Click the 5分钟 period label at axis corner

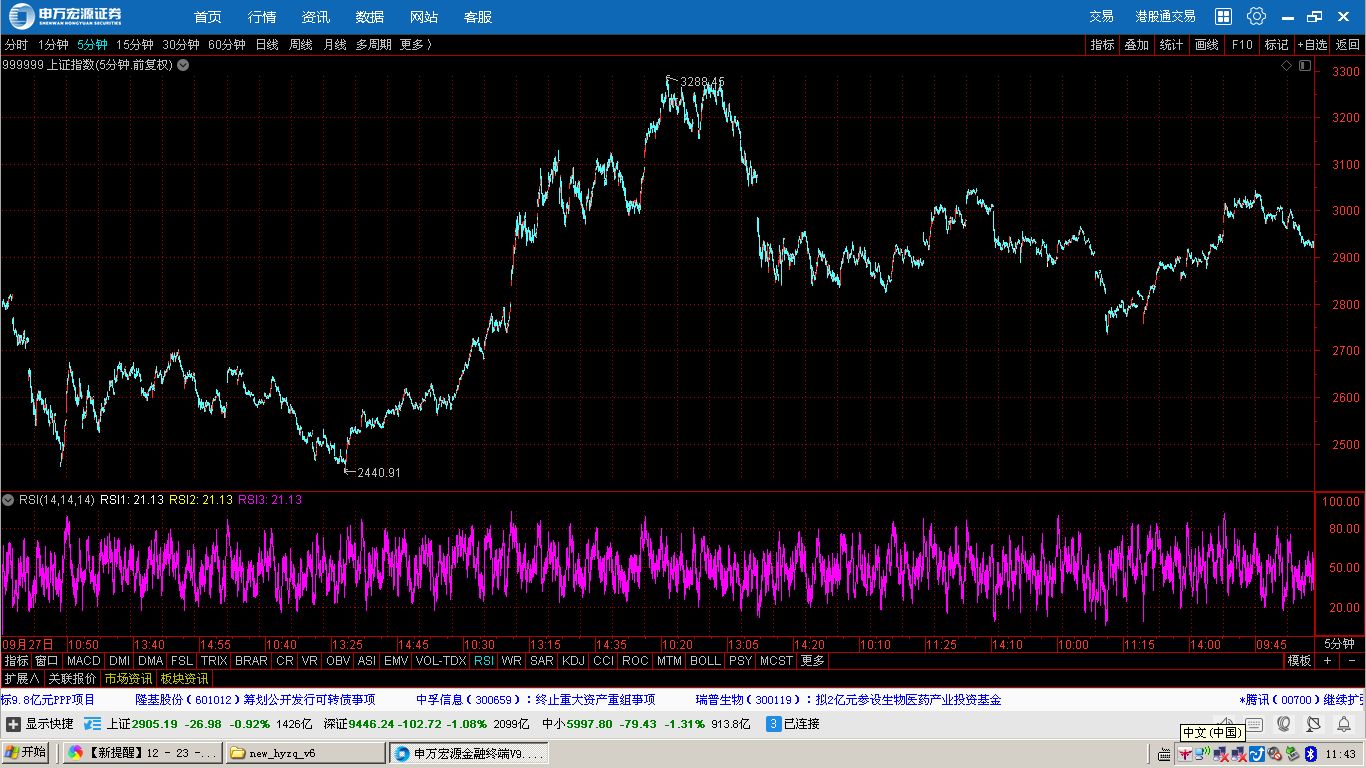point(1339,644)
